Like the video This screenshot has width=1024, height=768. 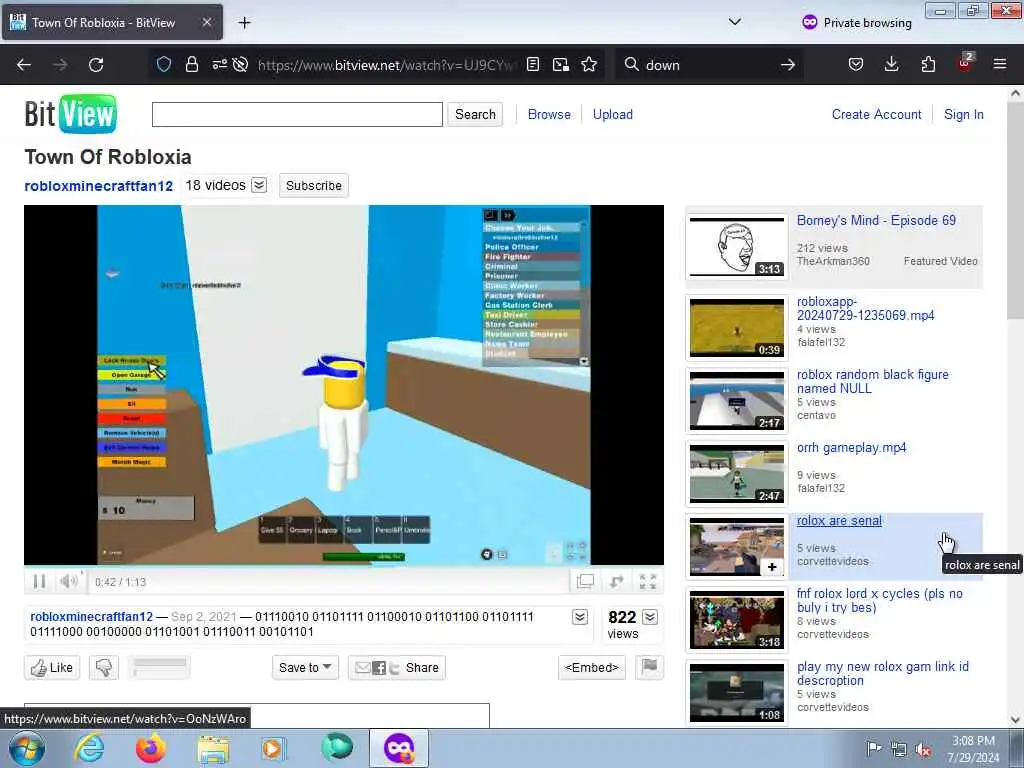tap(52, 667)
